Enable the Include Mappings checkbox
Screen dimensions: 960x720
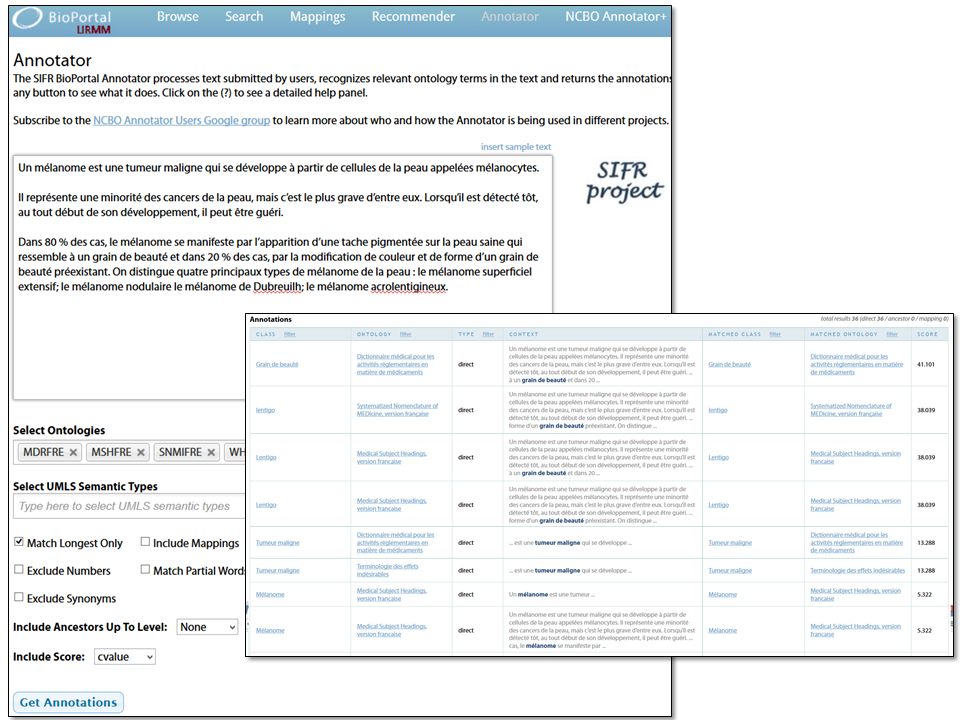point(145,542)
